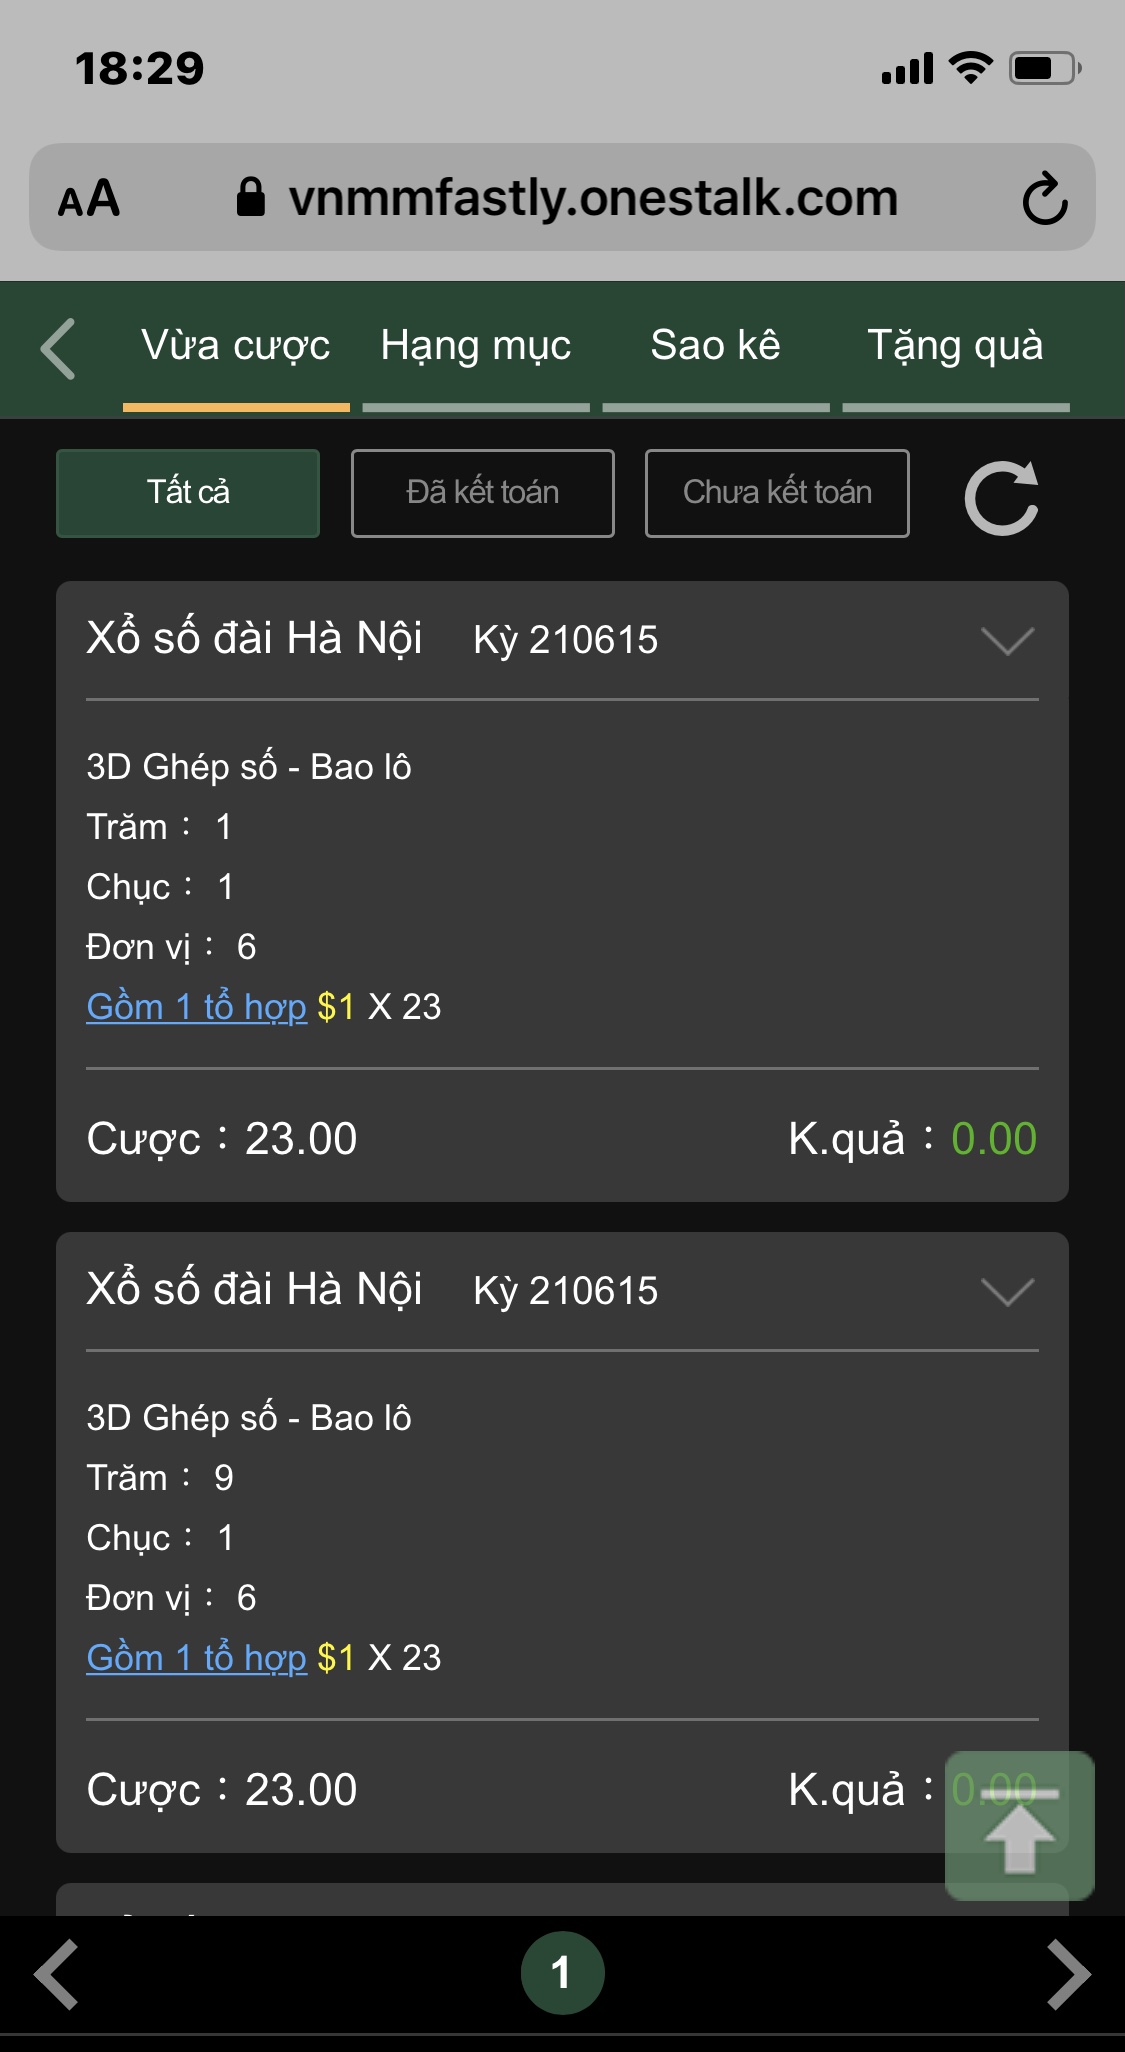The width and height of the screenshot is (1125, 2052).
Task: Switch to Hạng mục tab
Action: click(476, 346)
